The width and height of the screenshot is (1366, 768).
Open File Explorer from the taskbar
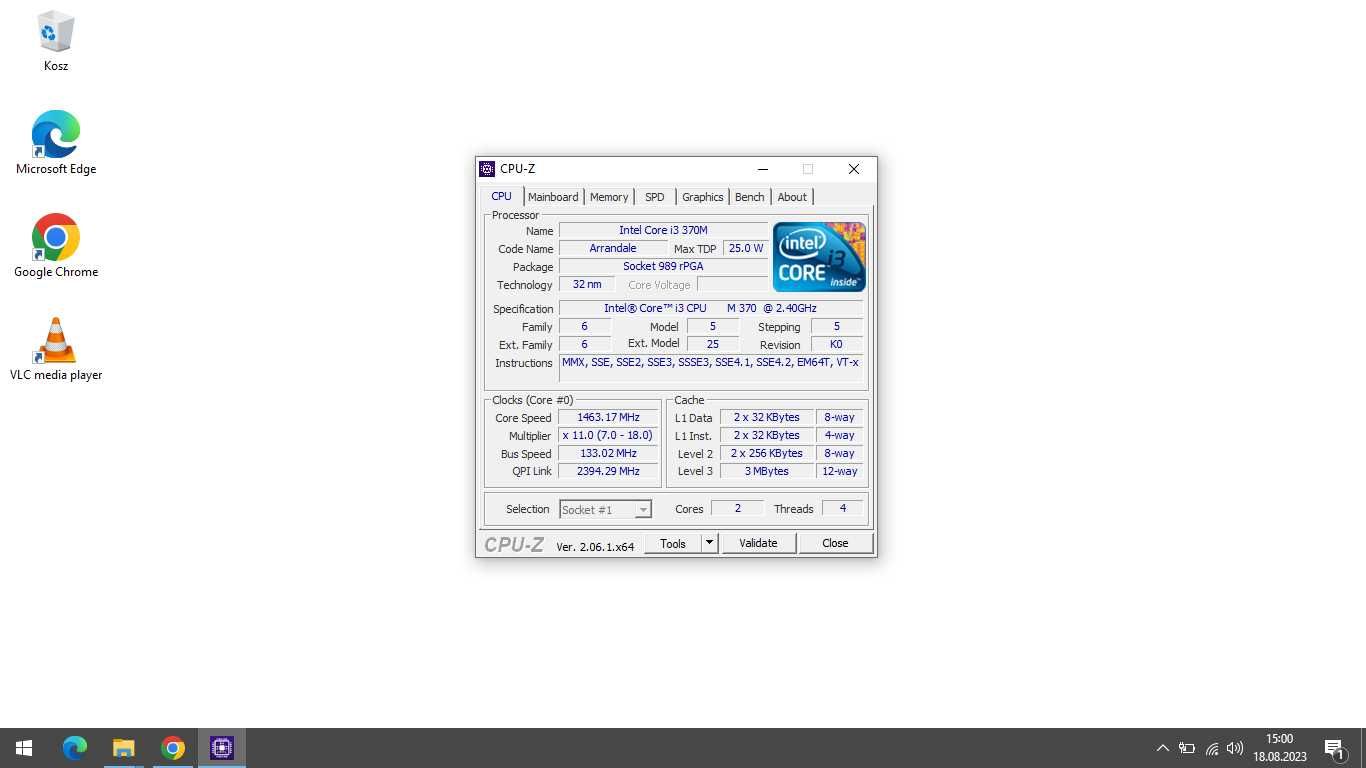click(x=124, y=748)
